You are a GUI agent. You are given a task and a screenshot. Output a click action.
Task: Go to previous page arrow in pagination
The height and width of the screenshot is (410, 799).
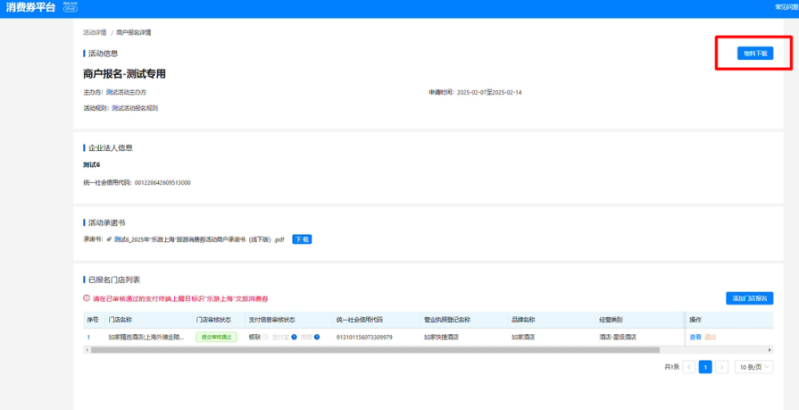coord(689,367)
